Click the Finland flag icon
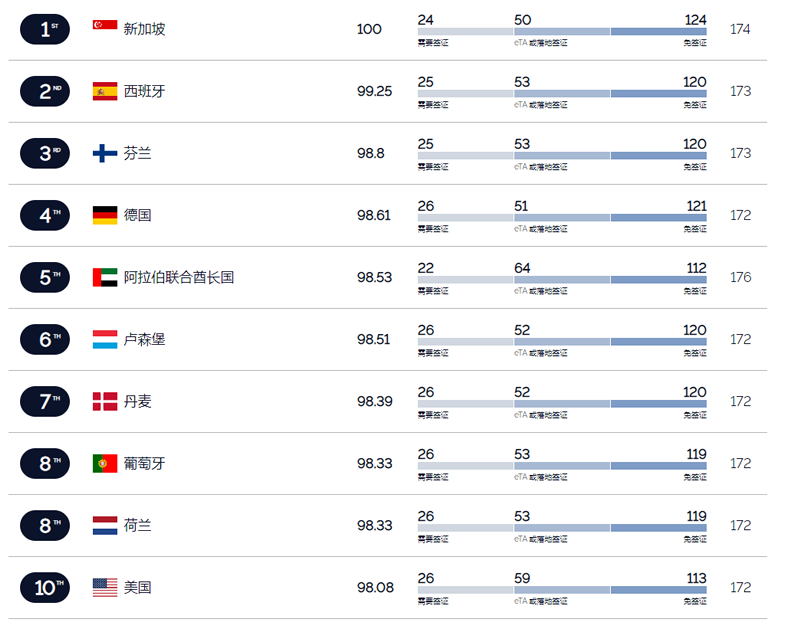Screen dimensions: 788x626 (x=105, y=153)
